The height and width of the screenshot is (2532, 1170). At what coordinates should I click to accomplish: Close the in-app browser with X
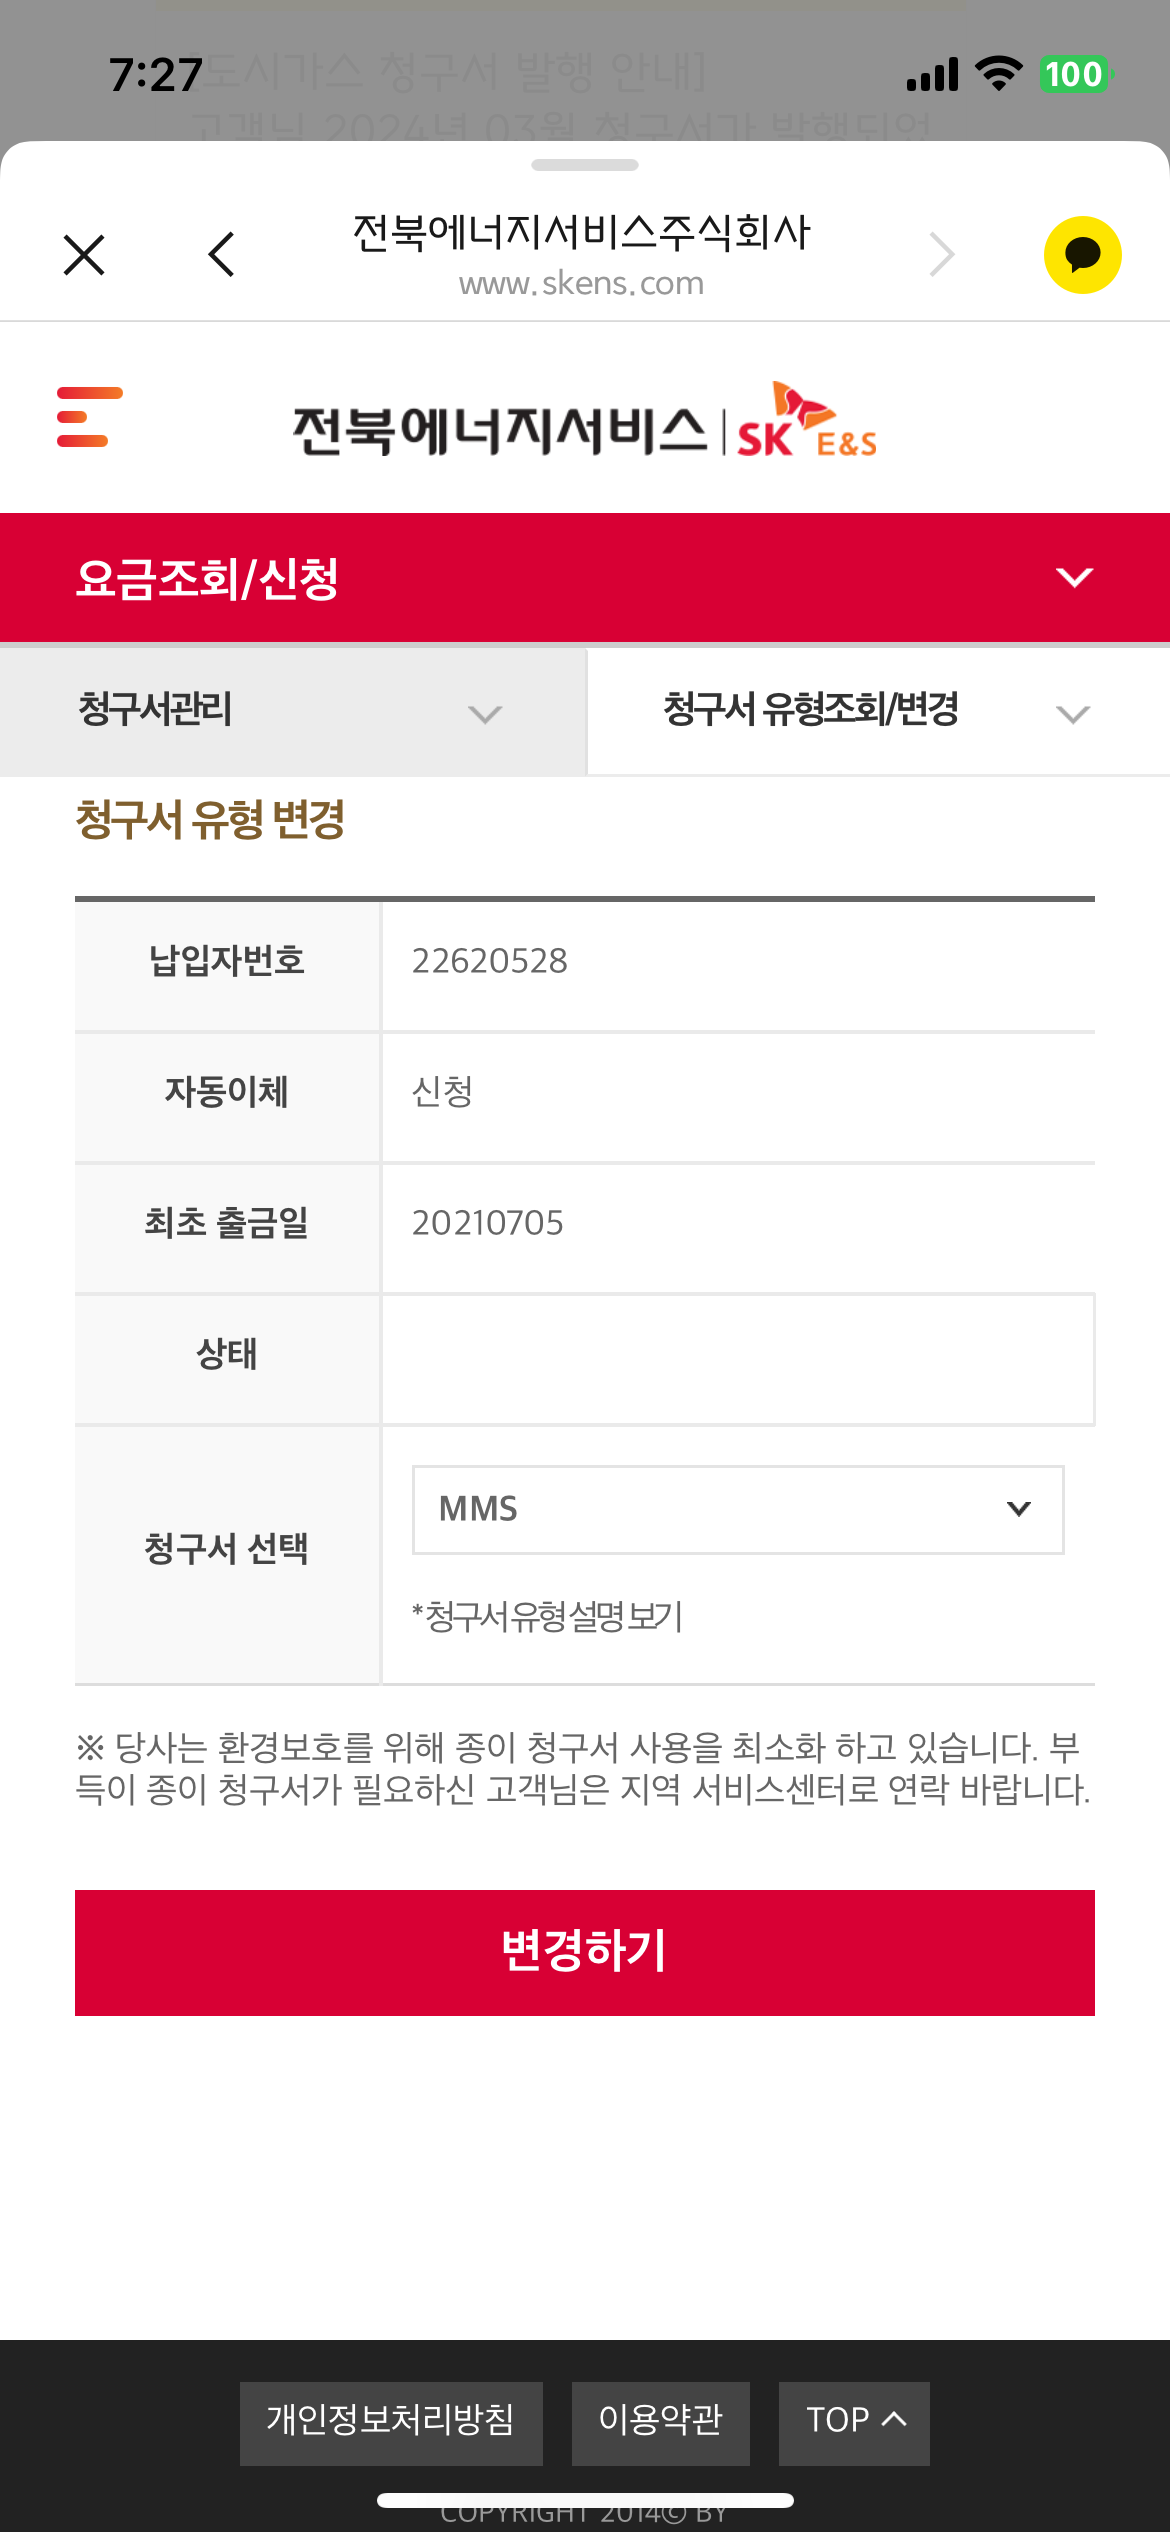[84, 255]
